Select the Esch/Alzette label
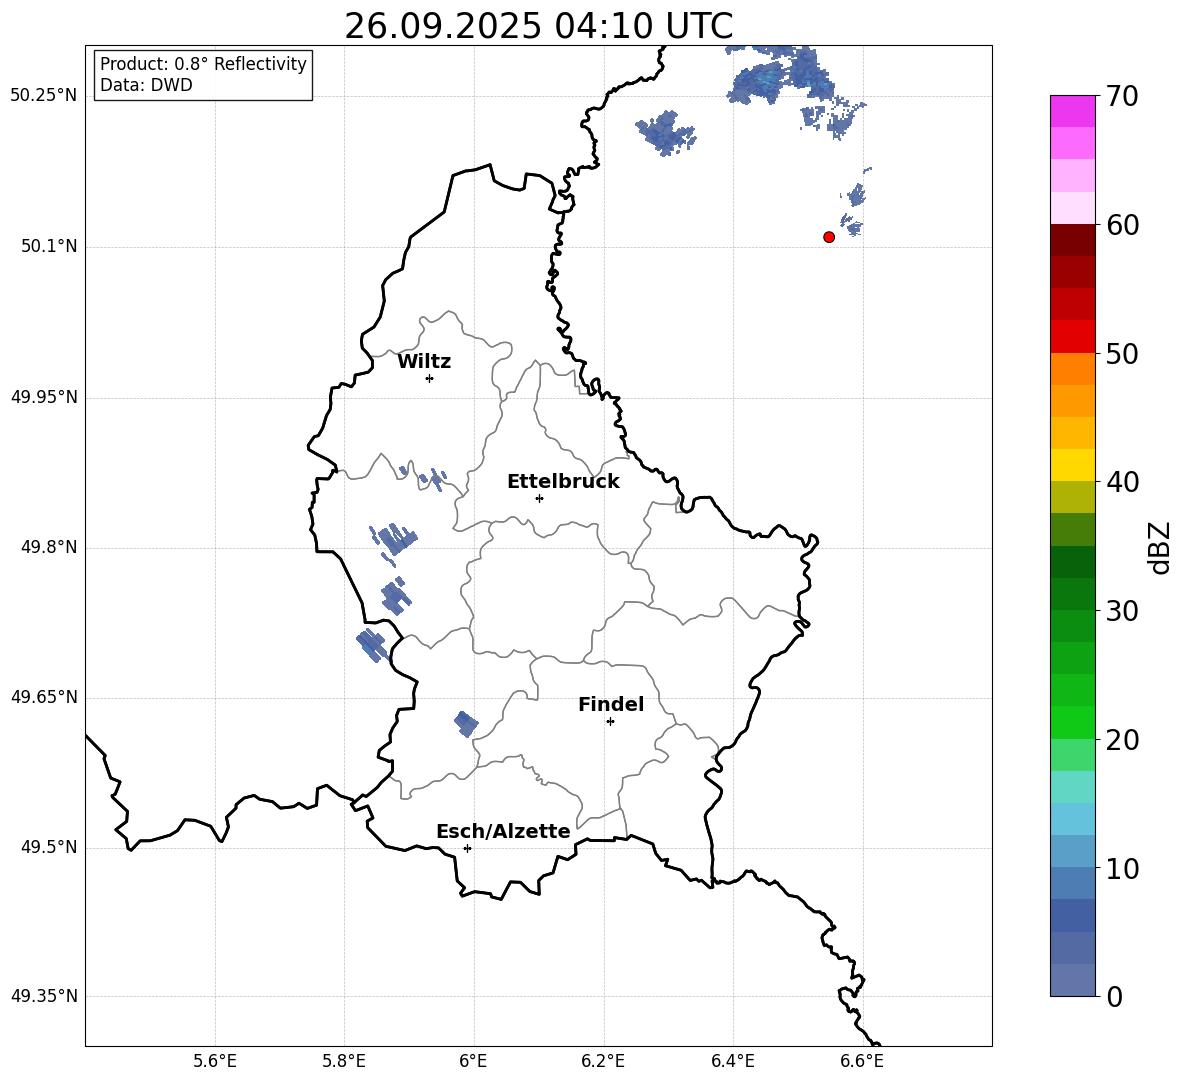This screenshot has width=1184, height=1081. click(x=503, y=832)
